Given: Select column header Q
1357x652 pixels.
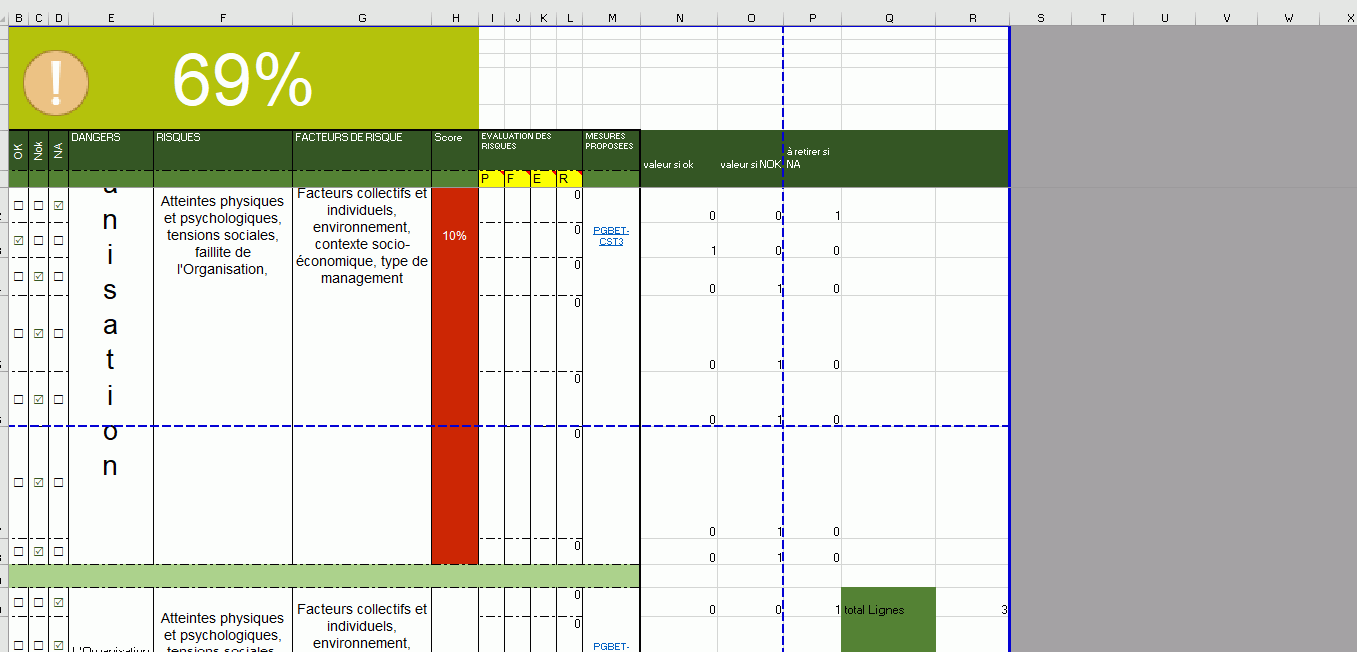Looking at the screenshot, I should tap(888, 18).
